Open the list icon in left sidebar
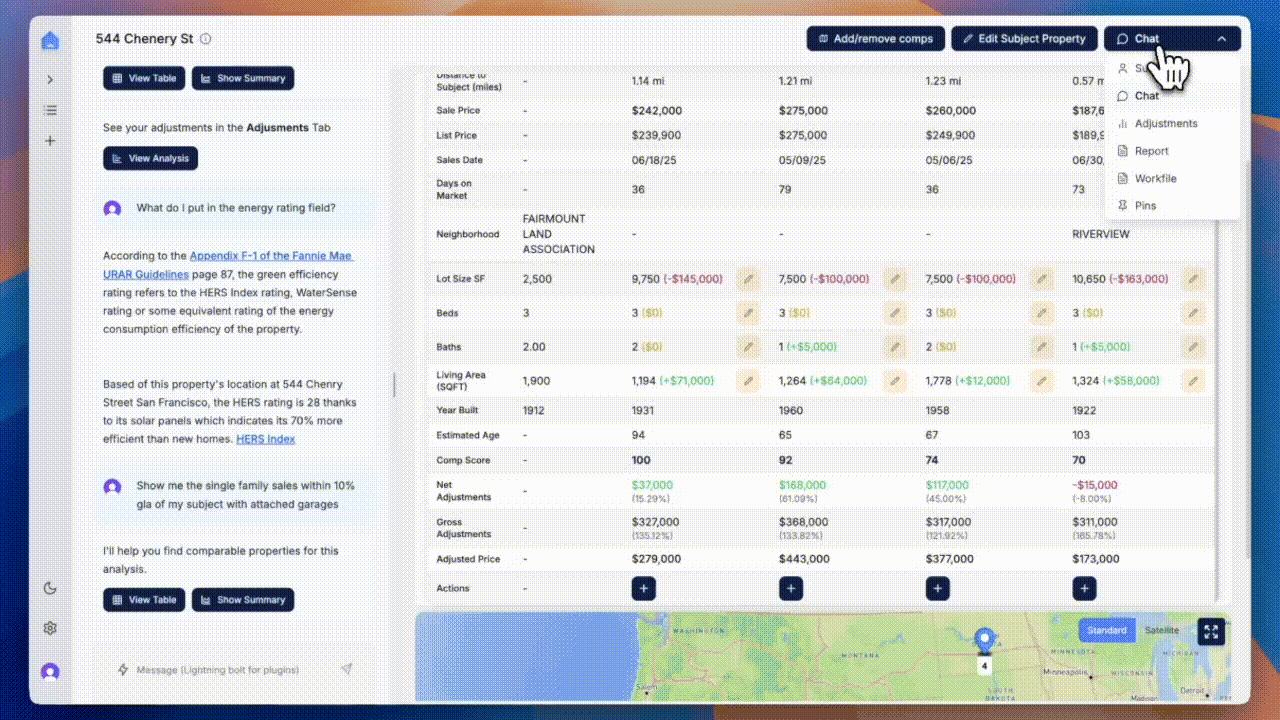Viewport: 1280px width, 720px height. click(x=50, y=110)
